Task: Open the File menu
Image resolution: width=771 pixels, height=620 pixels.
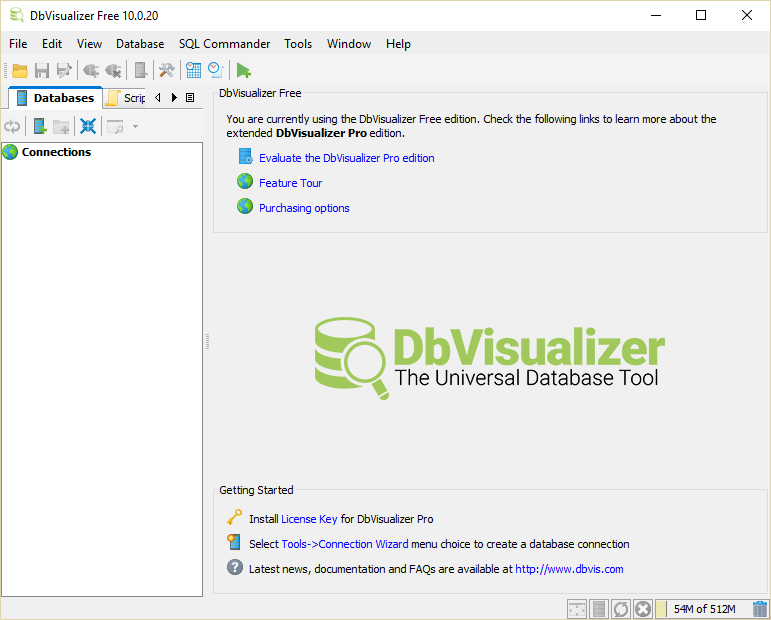Action: click(x=18, y=44)
